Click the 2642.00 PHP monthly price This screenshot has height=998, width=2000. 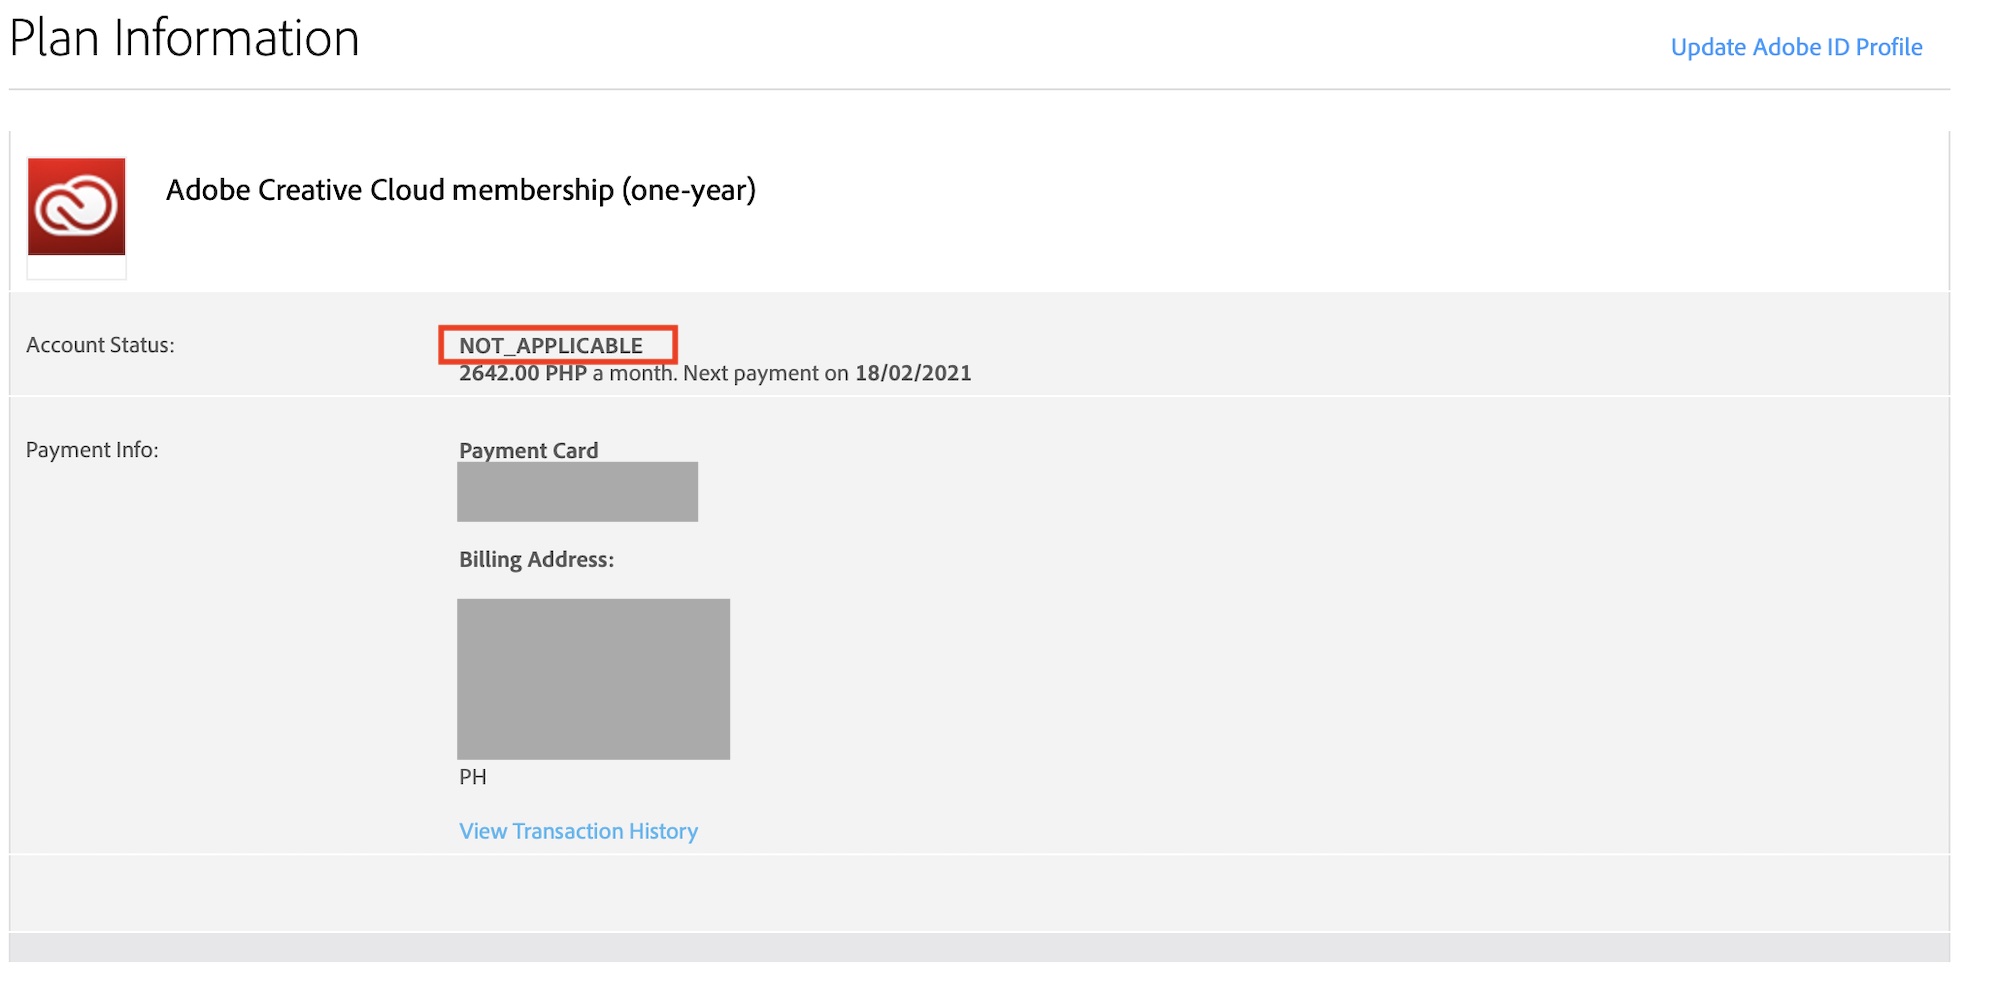coord(522,374)
